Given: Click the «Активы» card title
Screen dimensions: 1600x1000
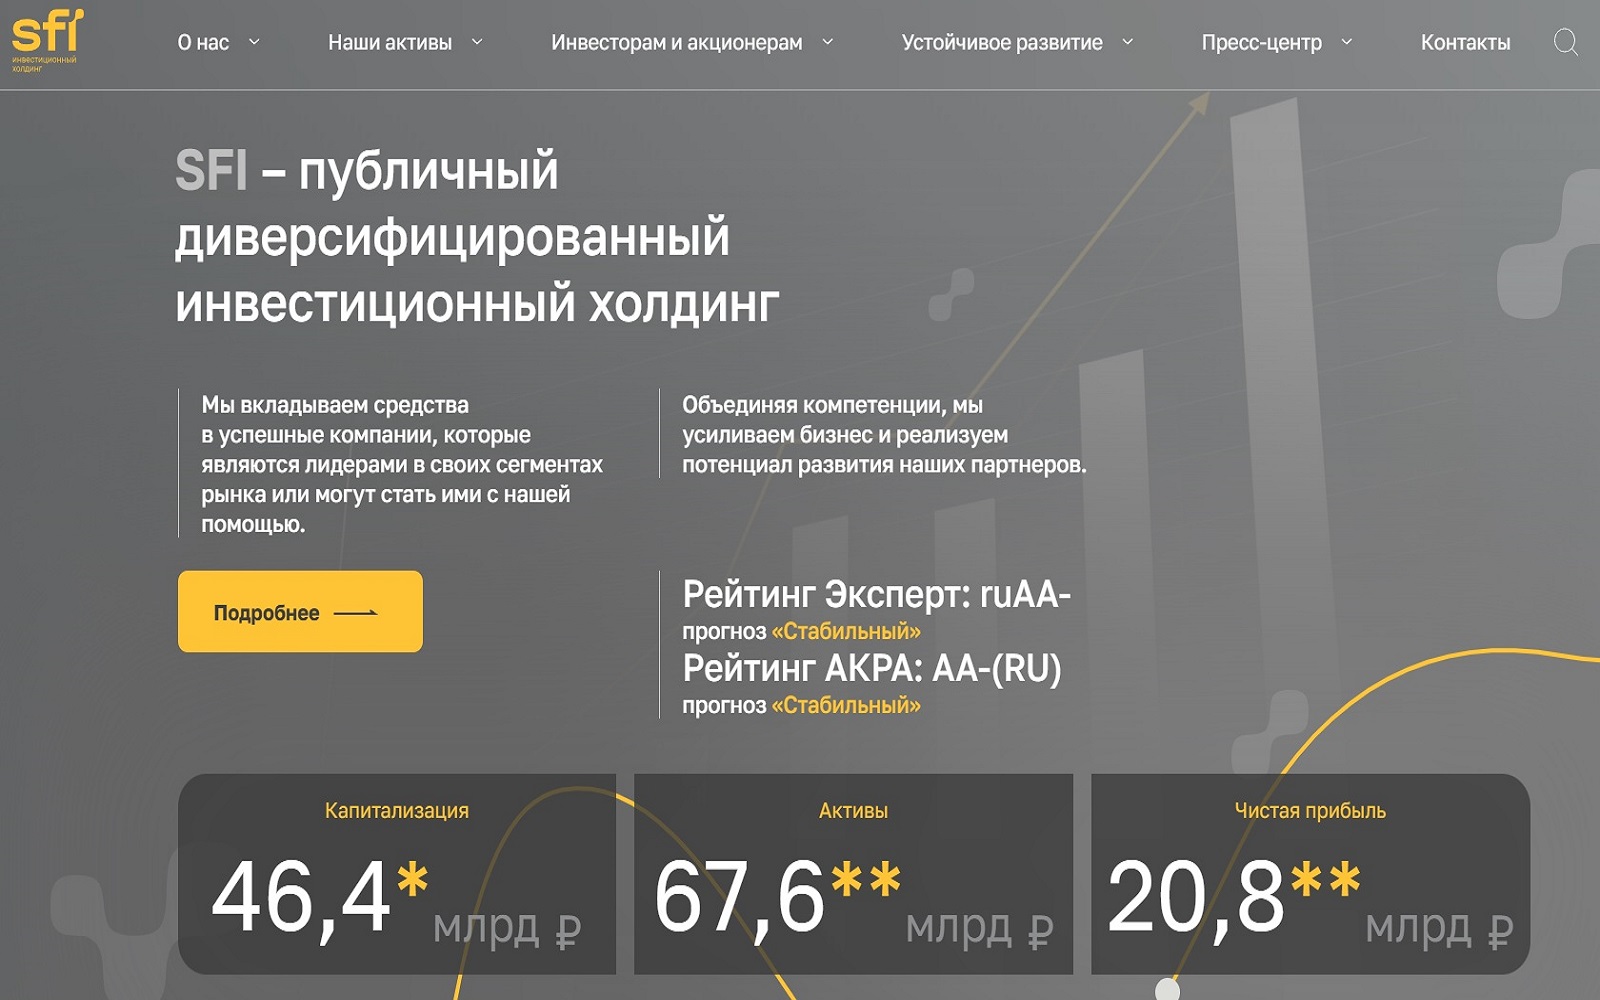Looking at the screenshot, I should point(853,811).
